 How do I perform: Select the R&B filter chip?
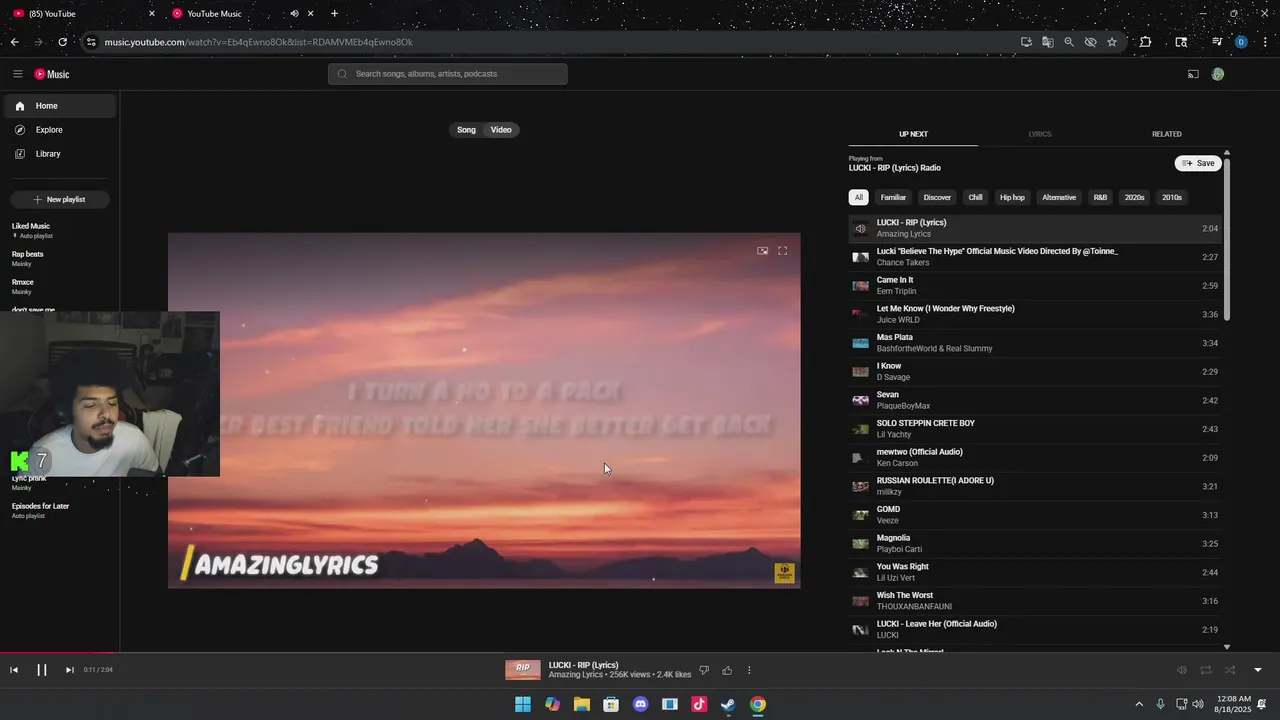(1100, 198)
